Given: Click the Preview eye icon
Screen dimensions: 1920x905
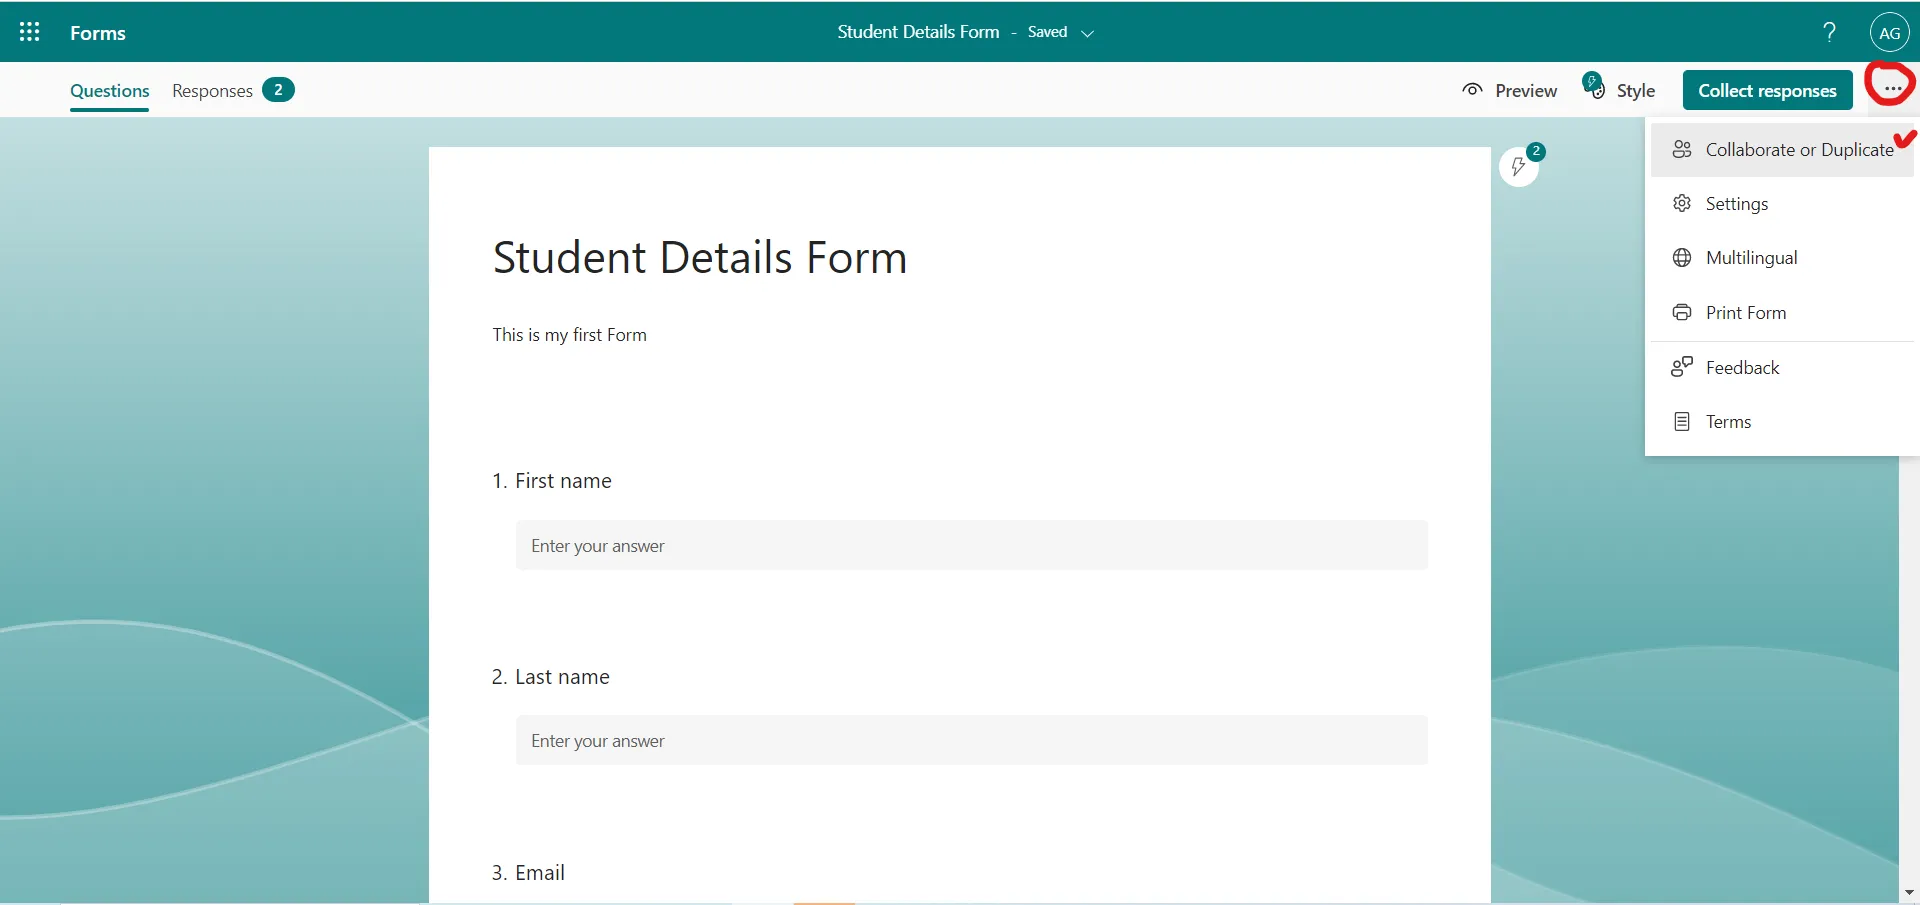Looking at the screenshot, I should (x=1472, y=90).
